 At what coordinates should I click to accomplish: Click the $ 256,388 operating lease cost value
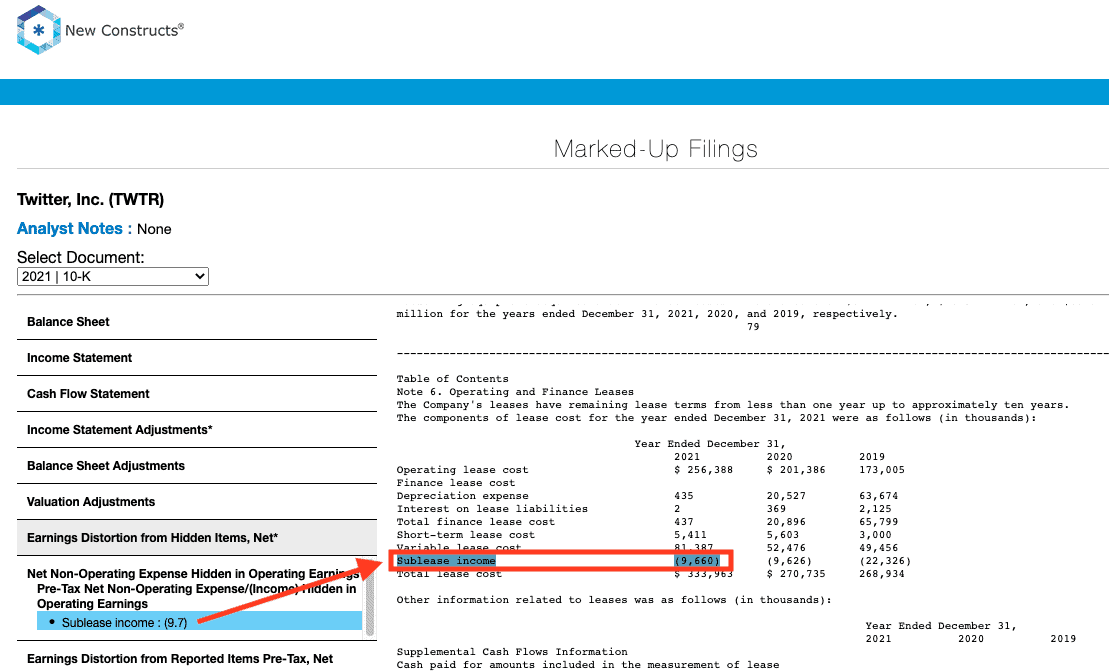click(x=703, y=469)
